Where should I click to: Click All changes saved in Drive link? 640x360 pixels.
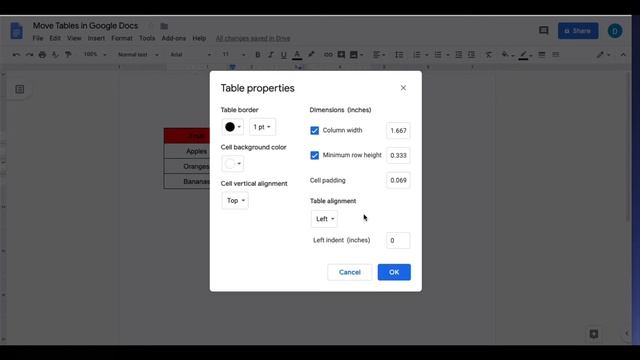coord(253,38)
